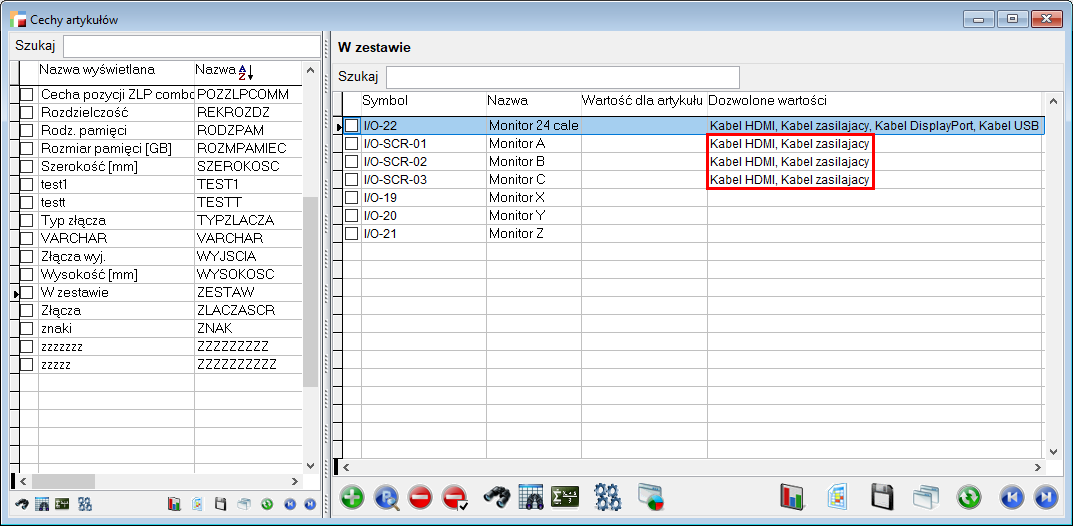Screen dimensions: 1073x526
Task: Click features list horizontal scrollbar right arrow
Action: coord(295,481)
